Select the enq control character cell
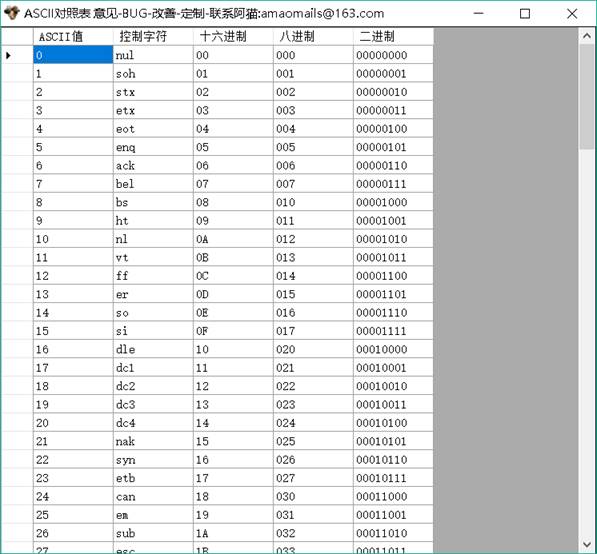This screenshot has height=554, width=597. (x=153, y=147)
